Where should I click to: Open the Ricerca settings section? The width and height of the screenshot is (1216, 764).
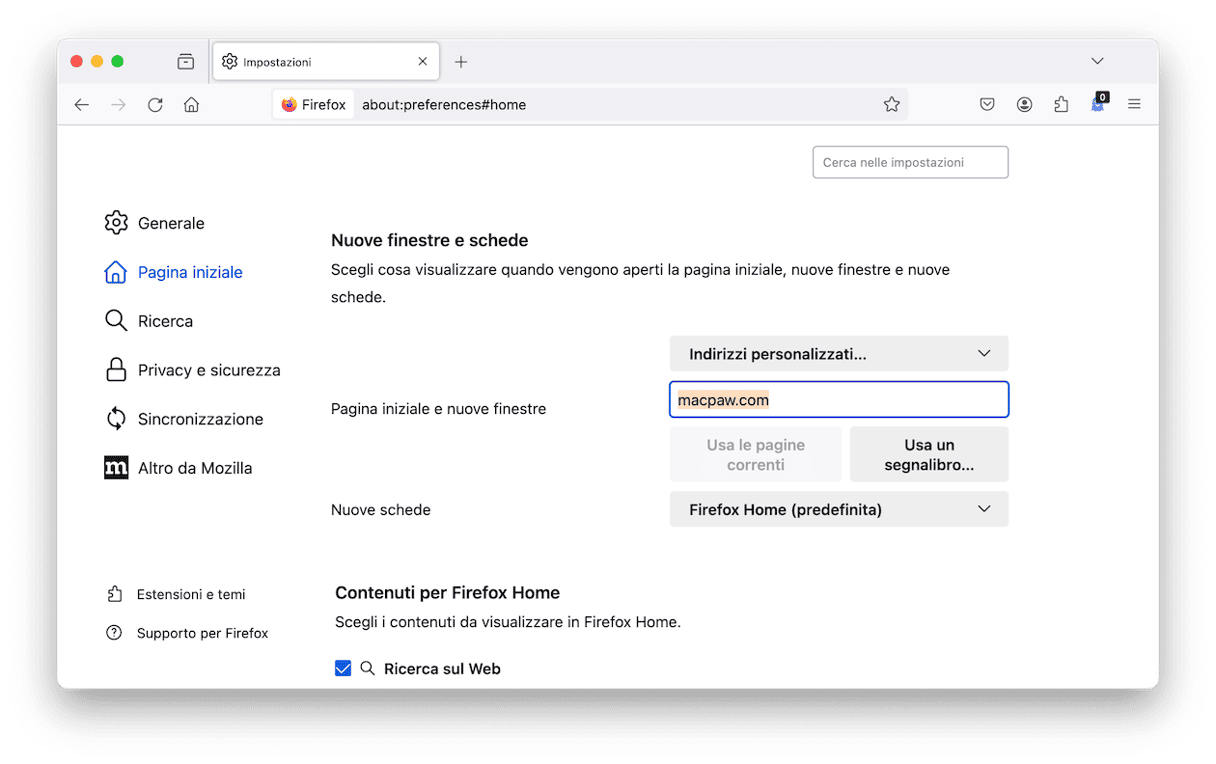tap(149, 321)
